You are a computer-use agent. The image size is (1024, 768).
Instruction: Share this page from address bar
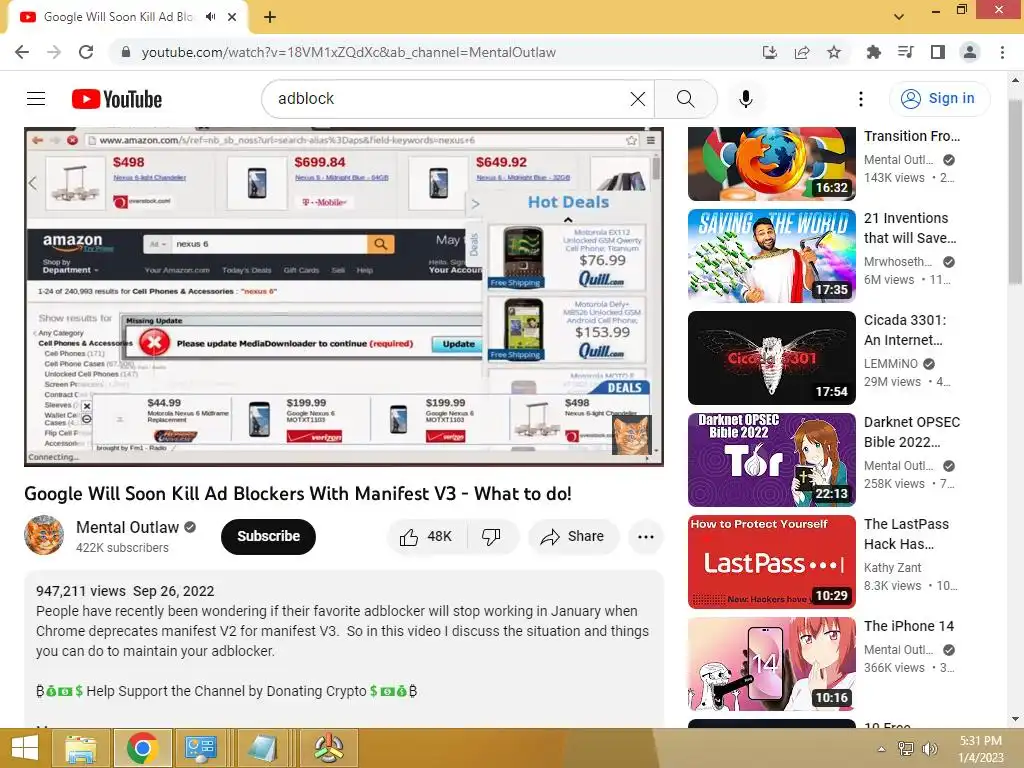point(802,52)
